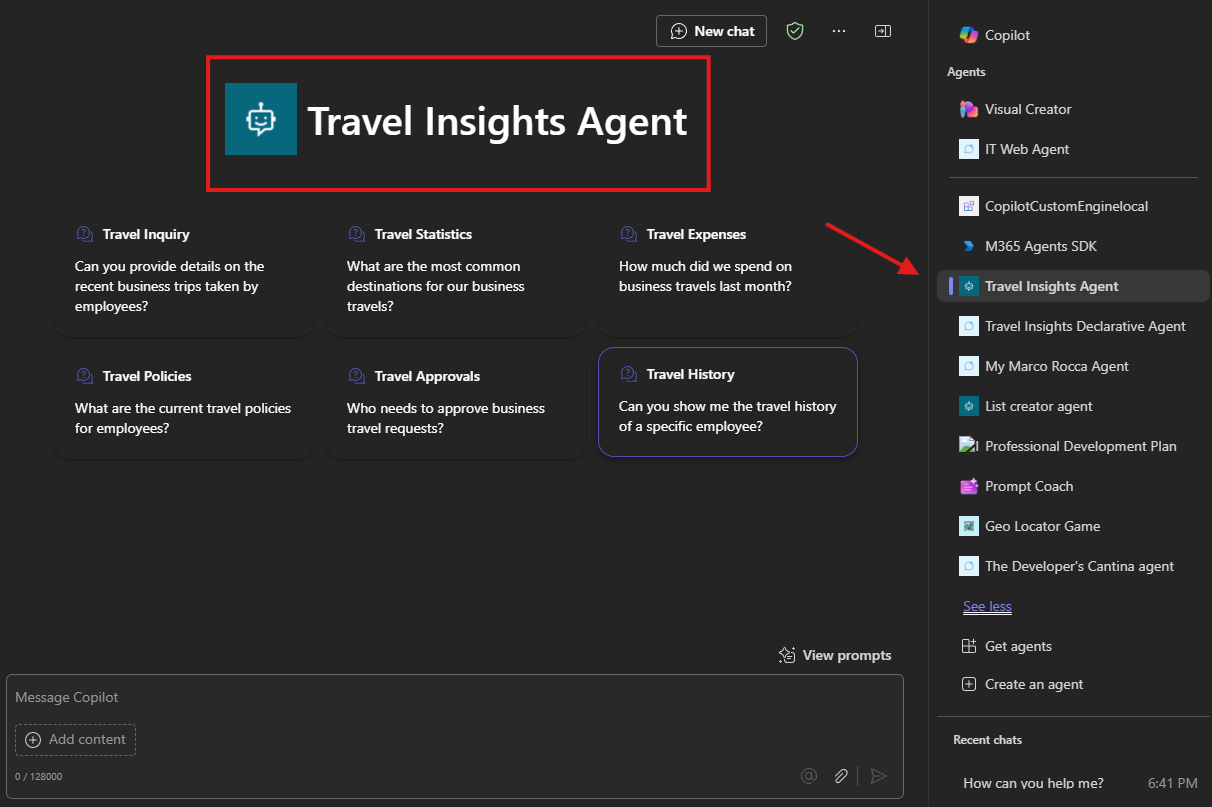Click 'Can you provide details' prompt text
1212x807 pixels.
(x=170, y=286)
